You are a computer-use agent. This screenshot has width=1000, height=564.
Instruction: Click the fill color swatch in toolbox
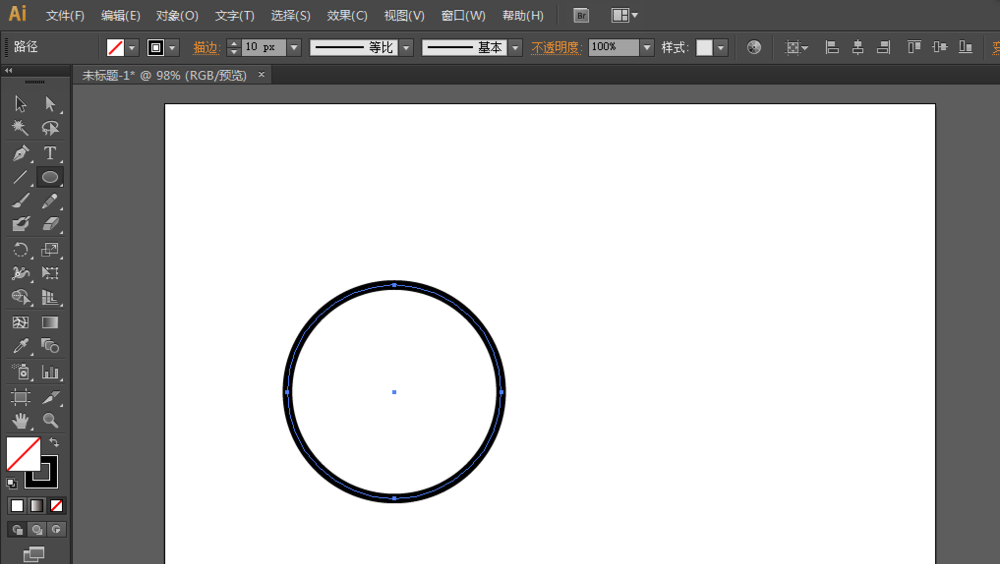pos(22,453)
